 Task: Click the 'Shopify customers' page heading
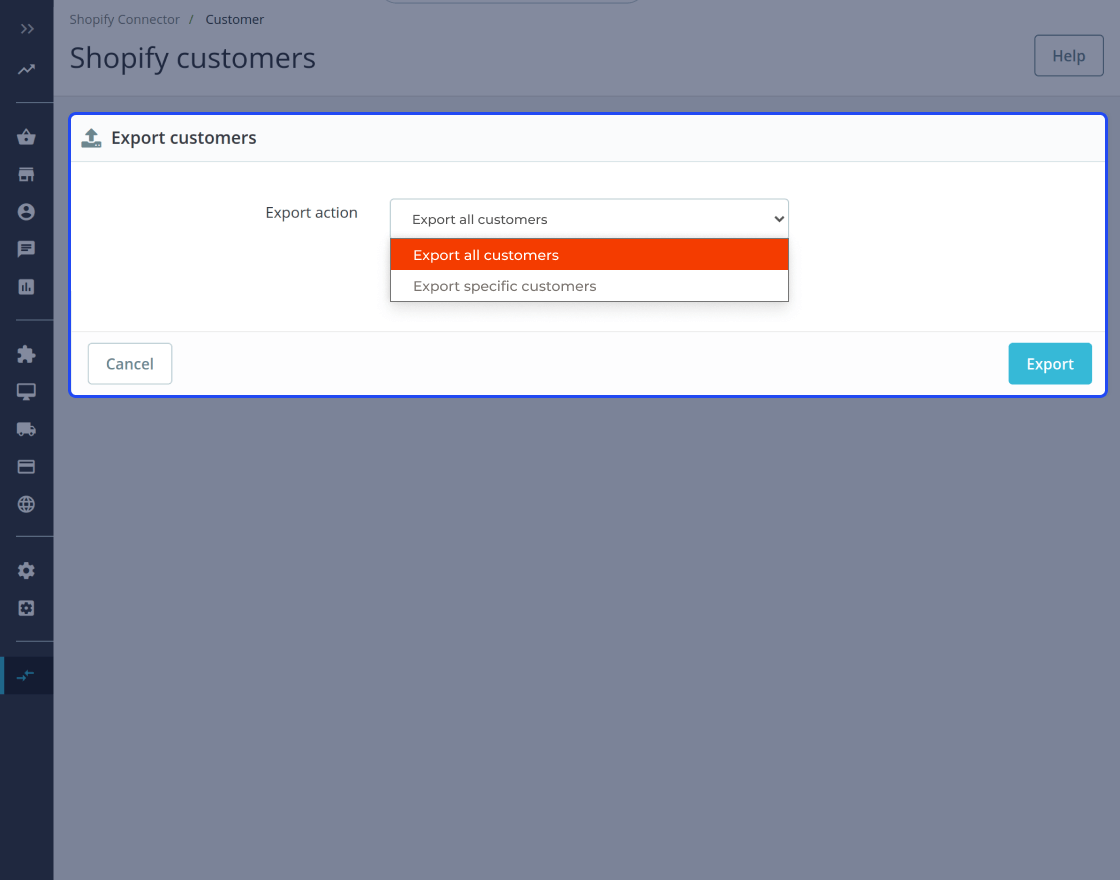[192, 58]
